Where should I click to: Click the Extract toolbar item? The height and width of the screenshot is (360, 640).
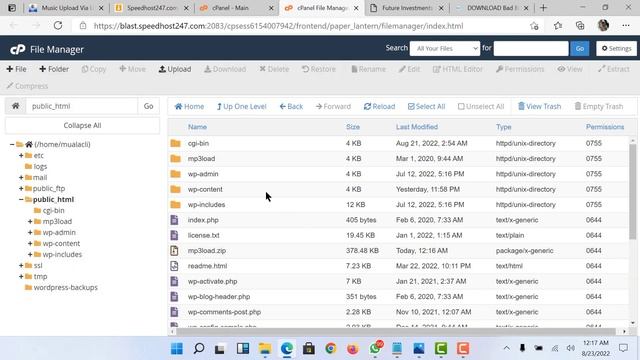click(613, 69)
